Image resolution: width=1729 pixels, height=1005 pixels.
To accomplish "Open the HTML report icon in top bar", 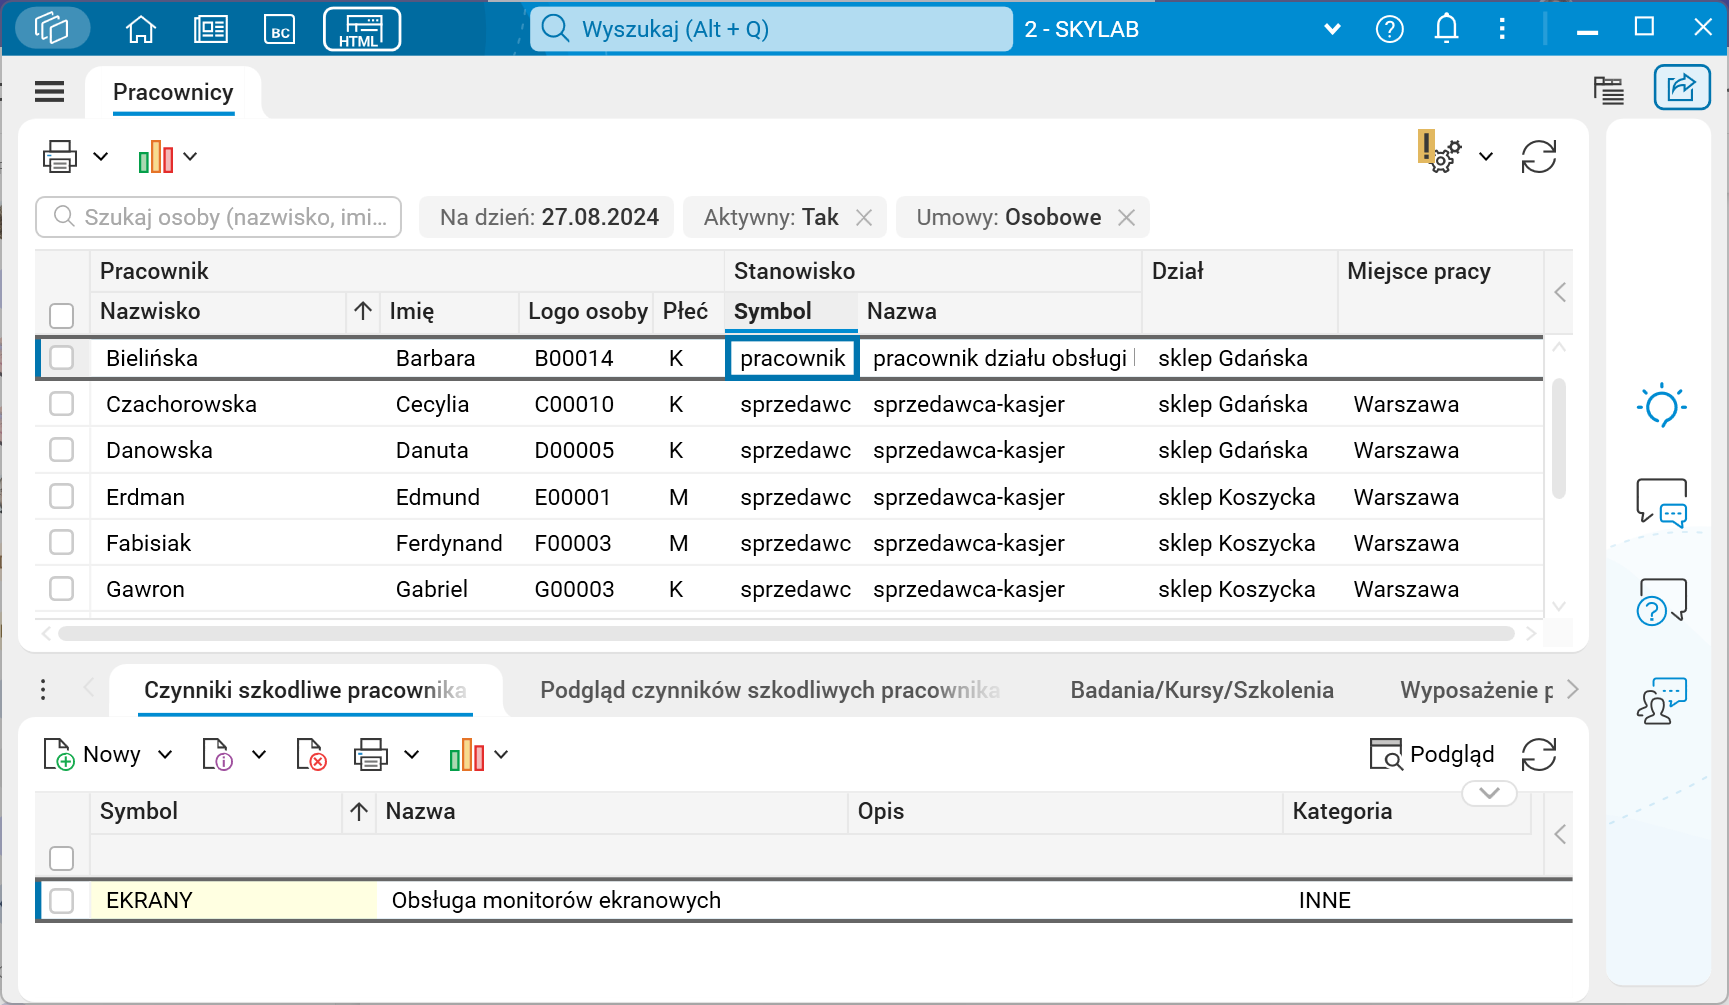I will 361,29.
